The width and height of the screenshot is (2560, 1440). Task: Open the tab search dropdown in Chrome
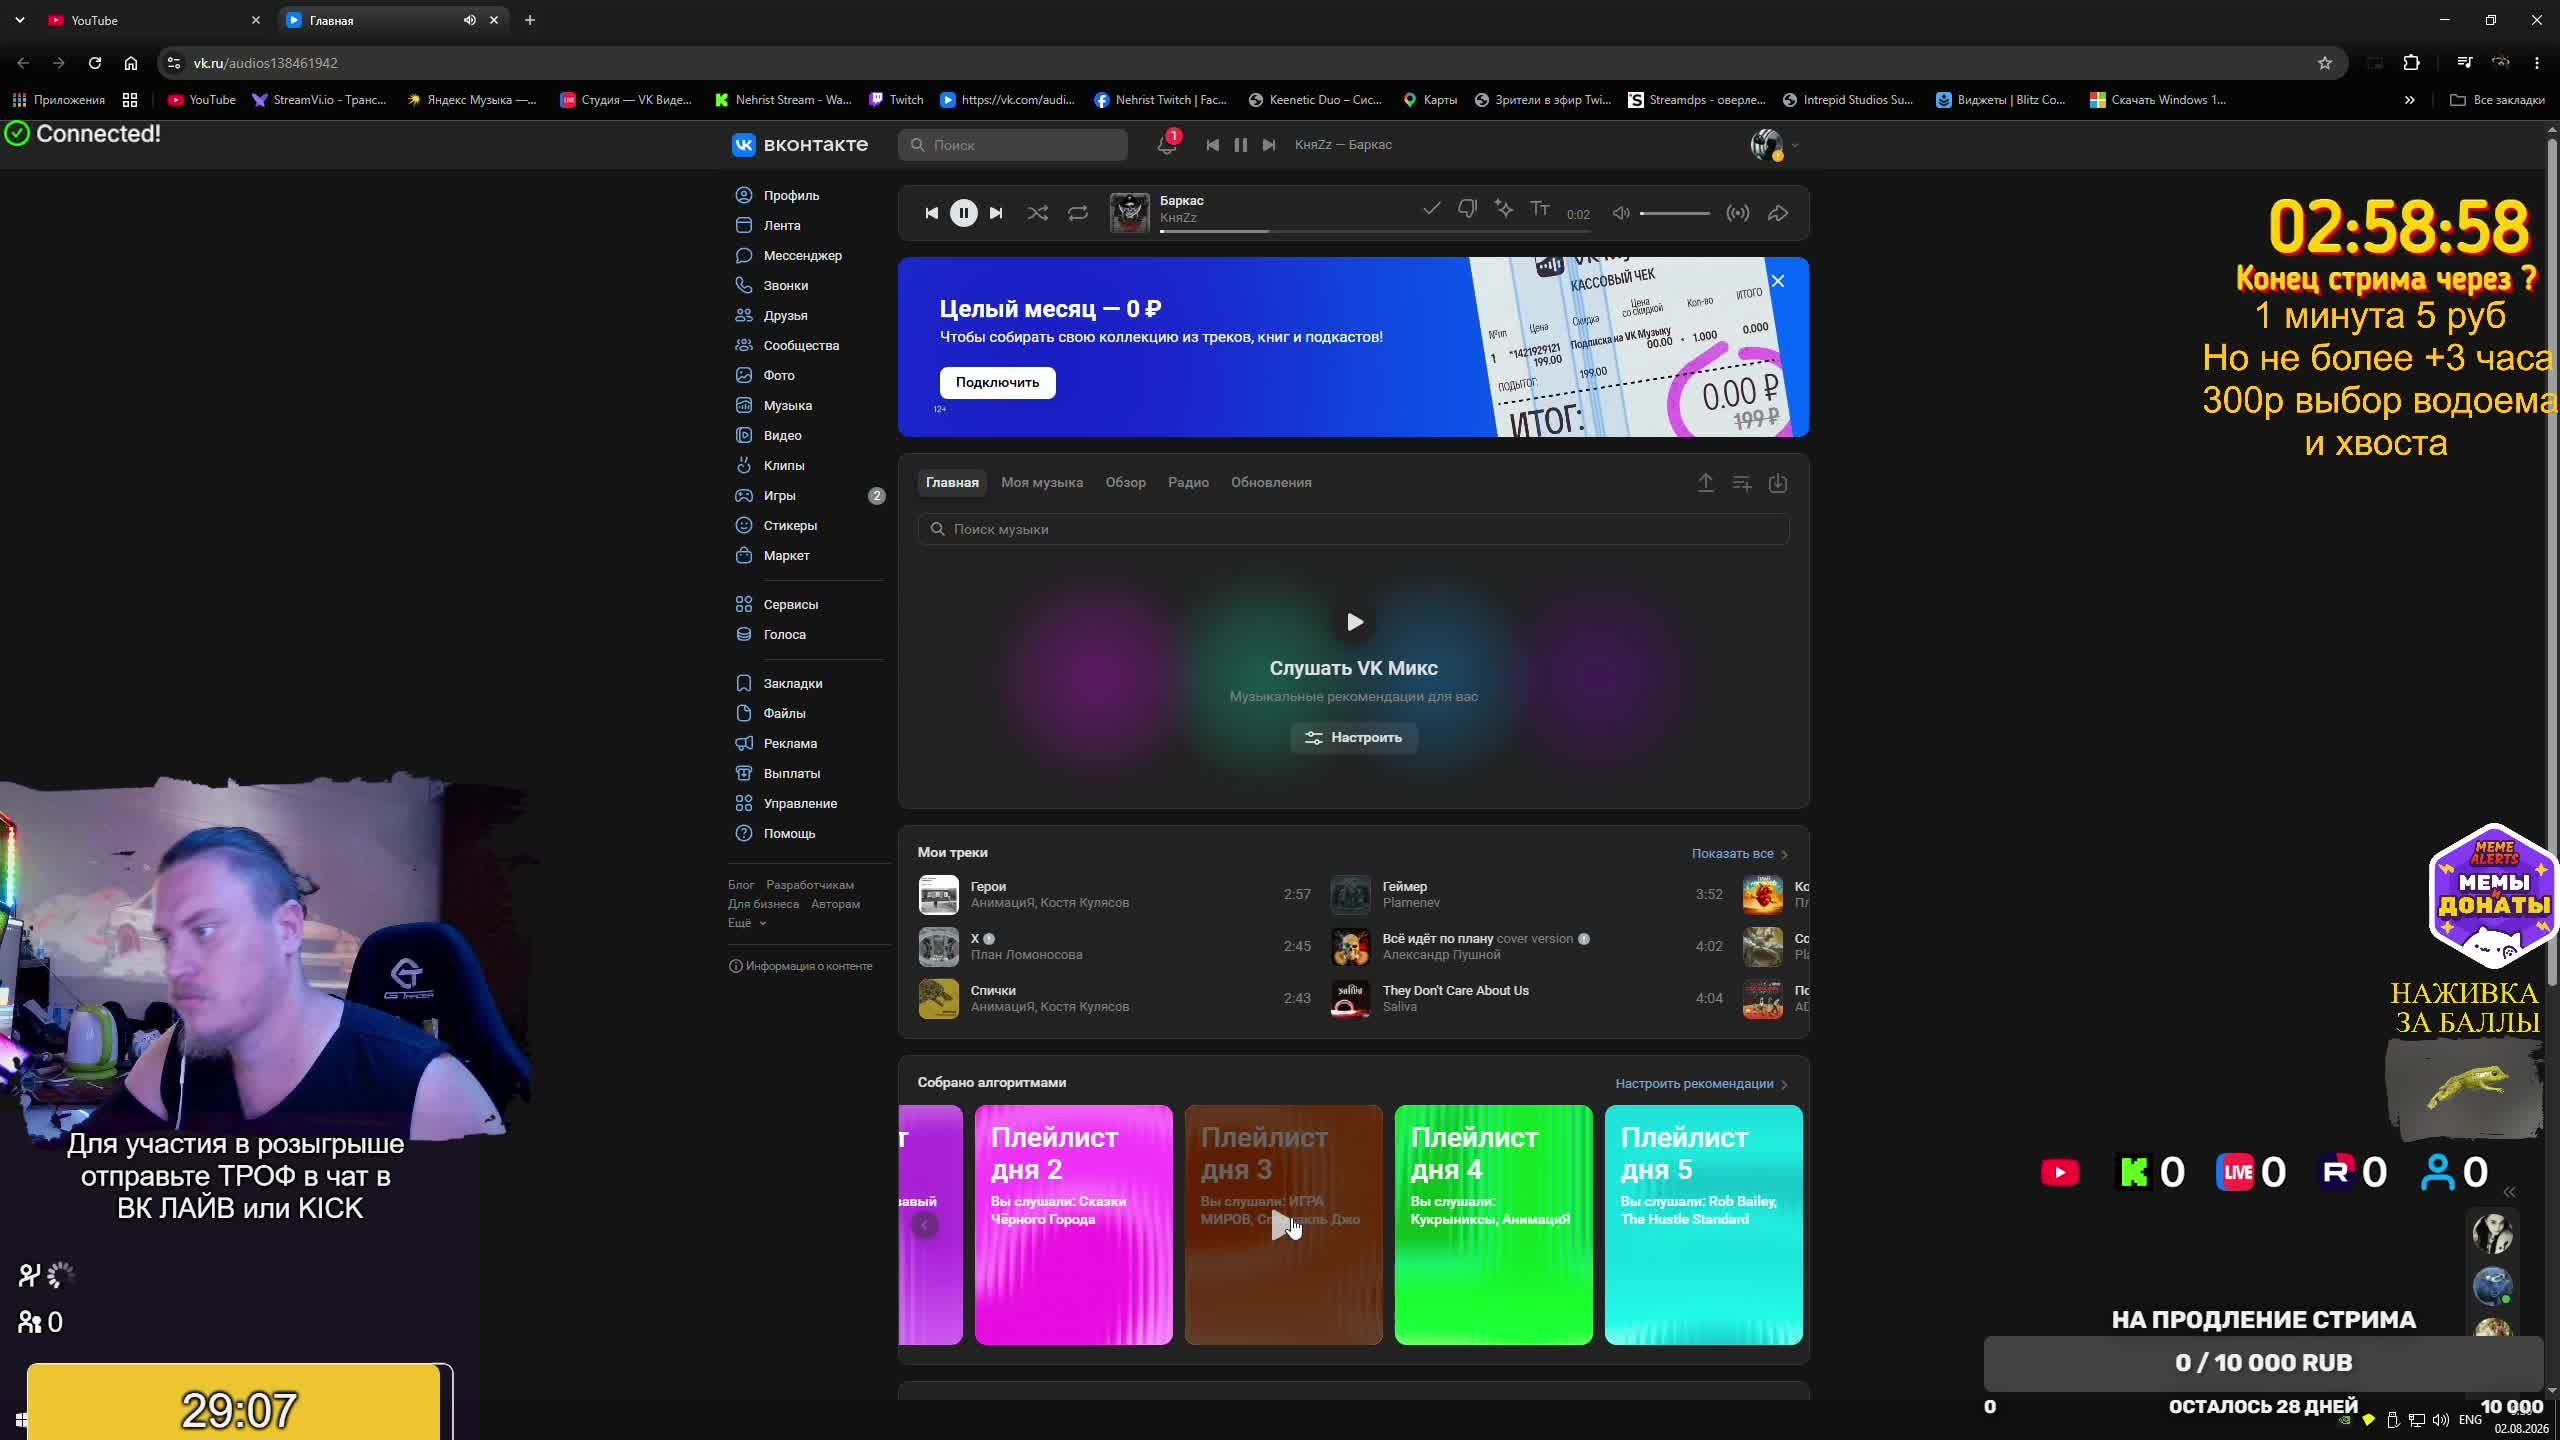click(20, 20)
